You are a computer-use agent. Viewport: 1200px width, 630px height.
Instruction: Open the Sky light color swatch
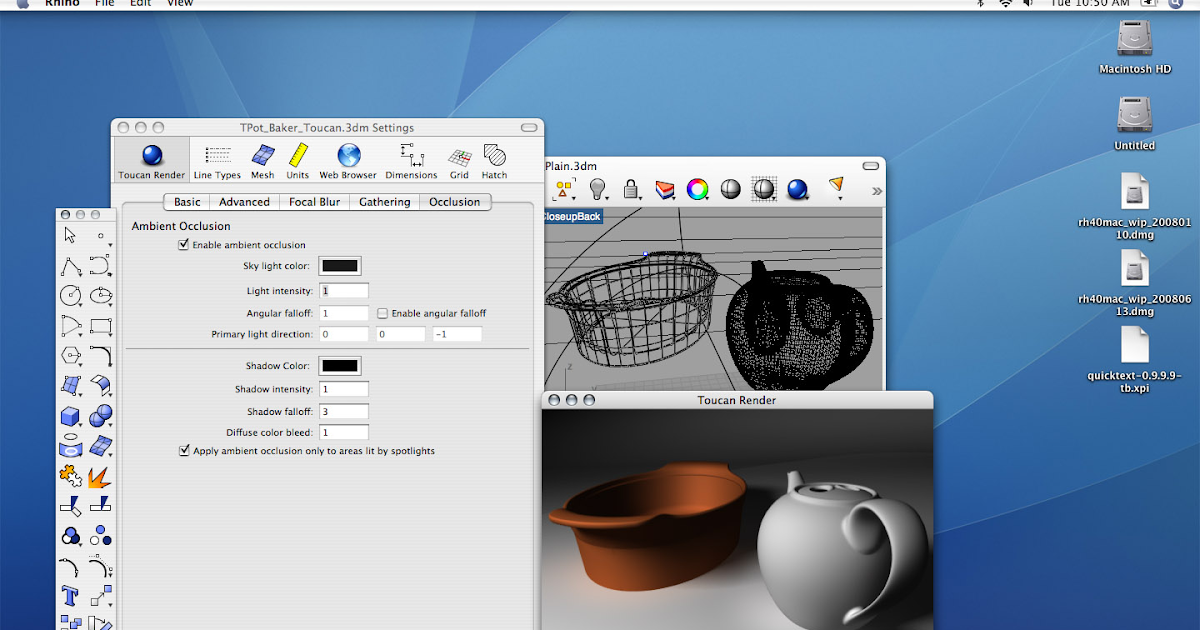coord(340,266)
